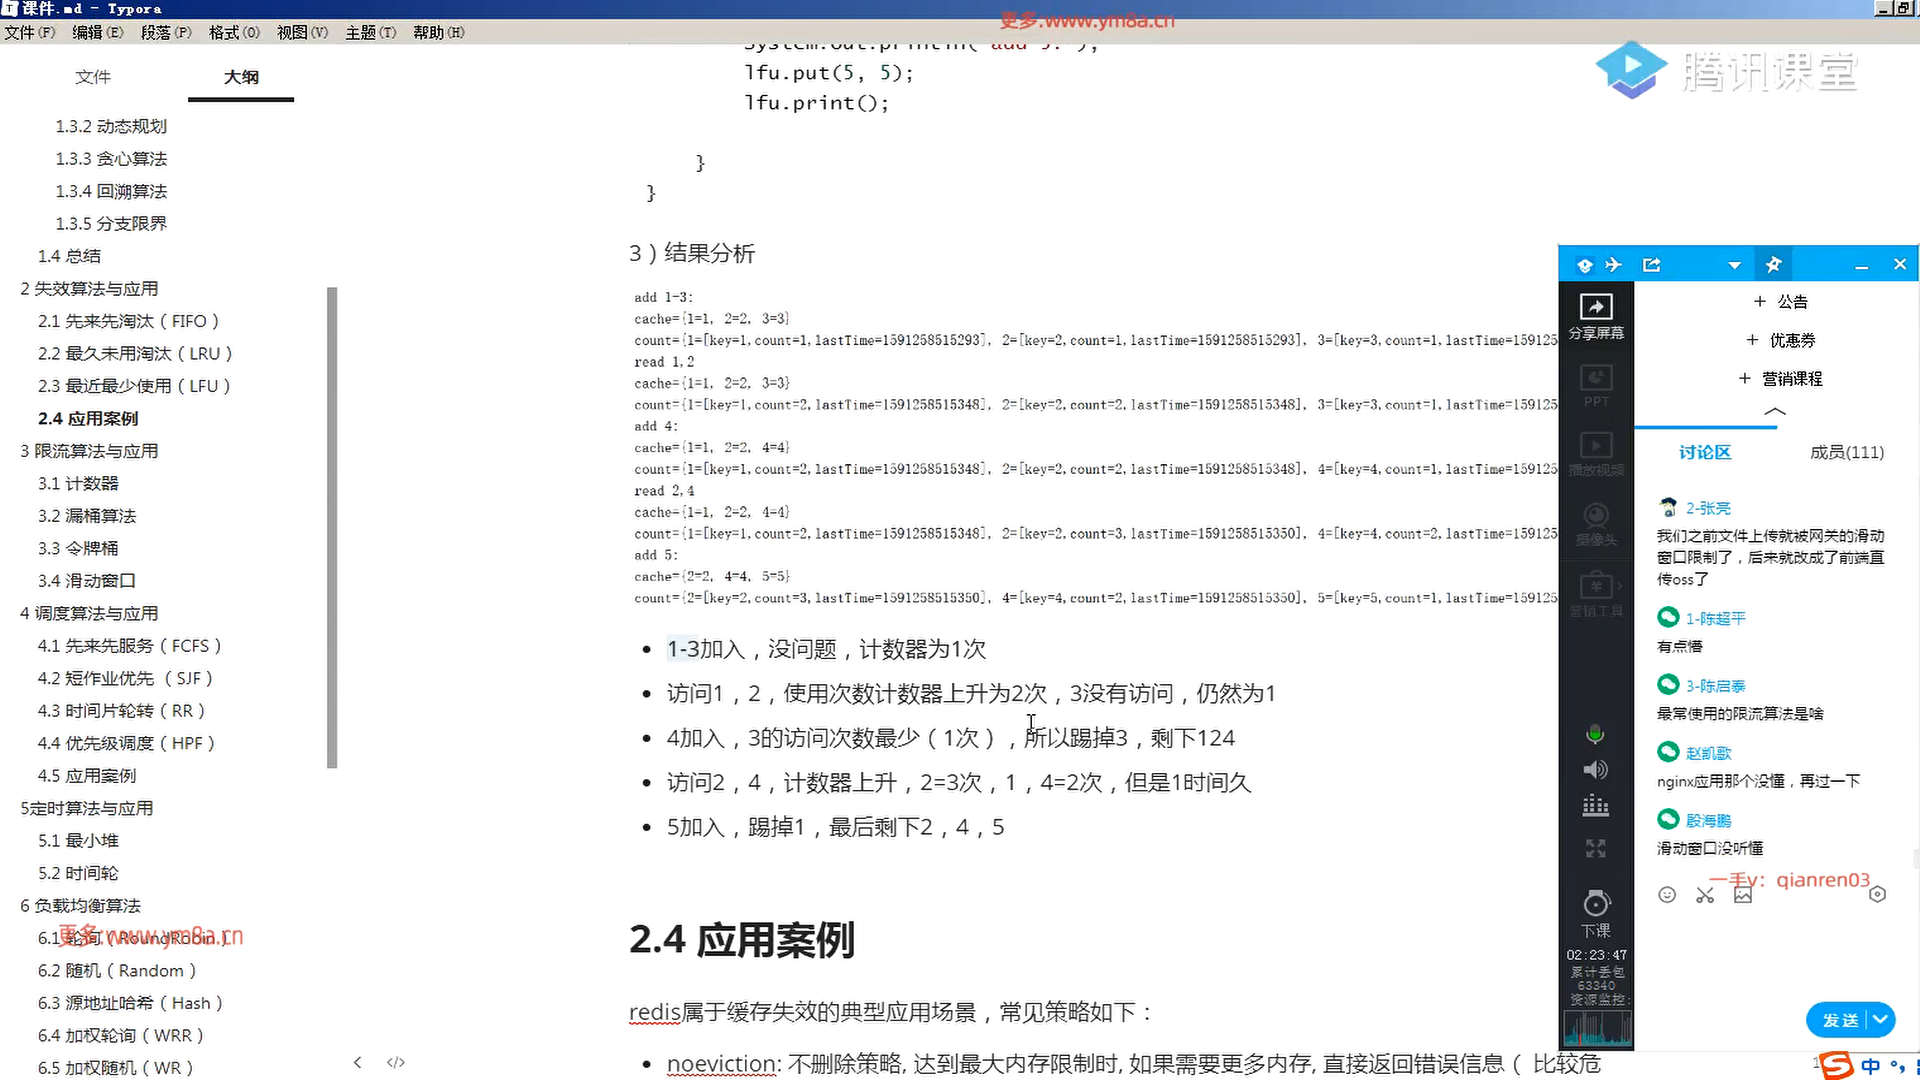Image resolution: width=1920 pixels, height=1080 pixels.
Task: Click the speaker volume icon
Action: 1596,769
